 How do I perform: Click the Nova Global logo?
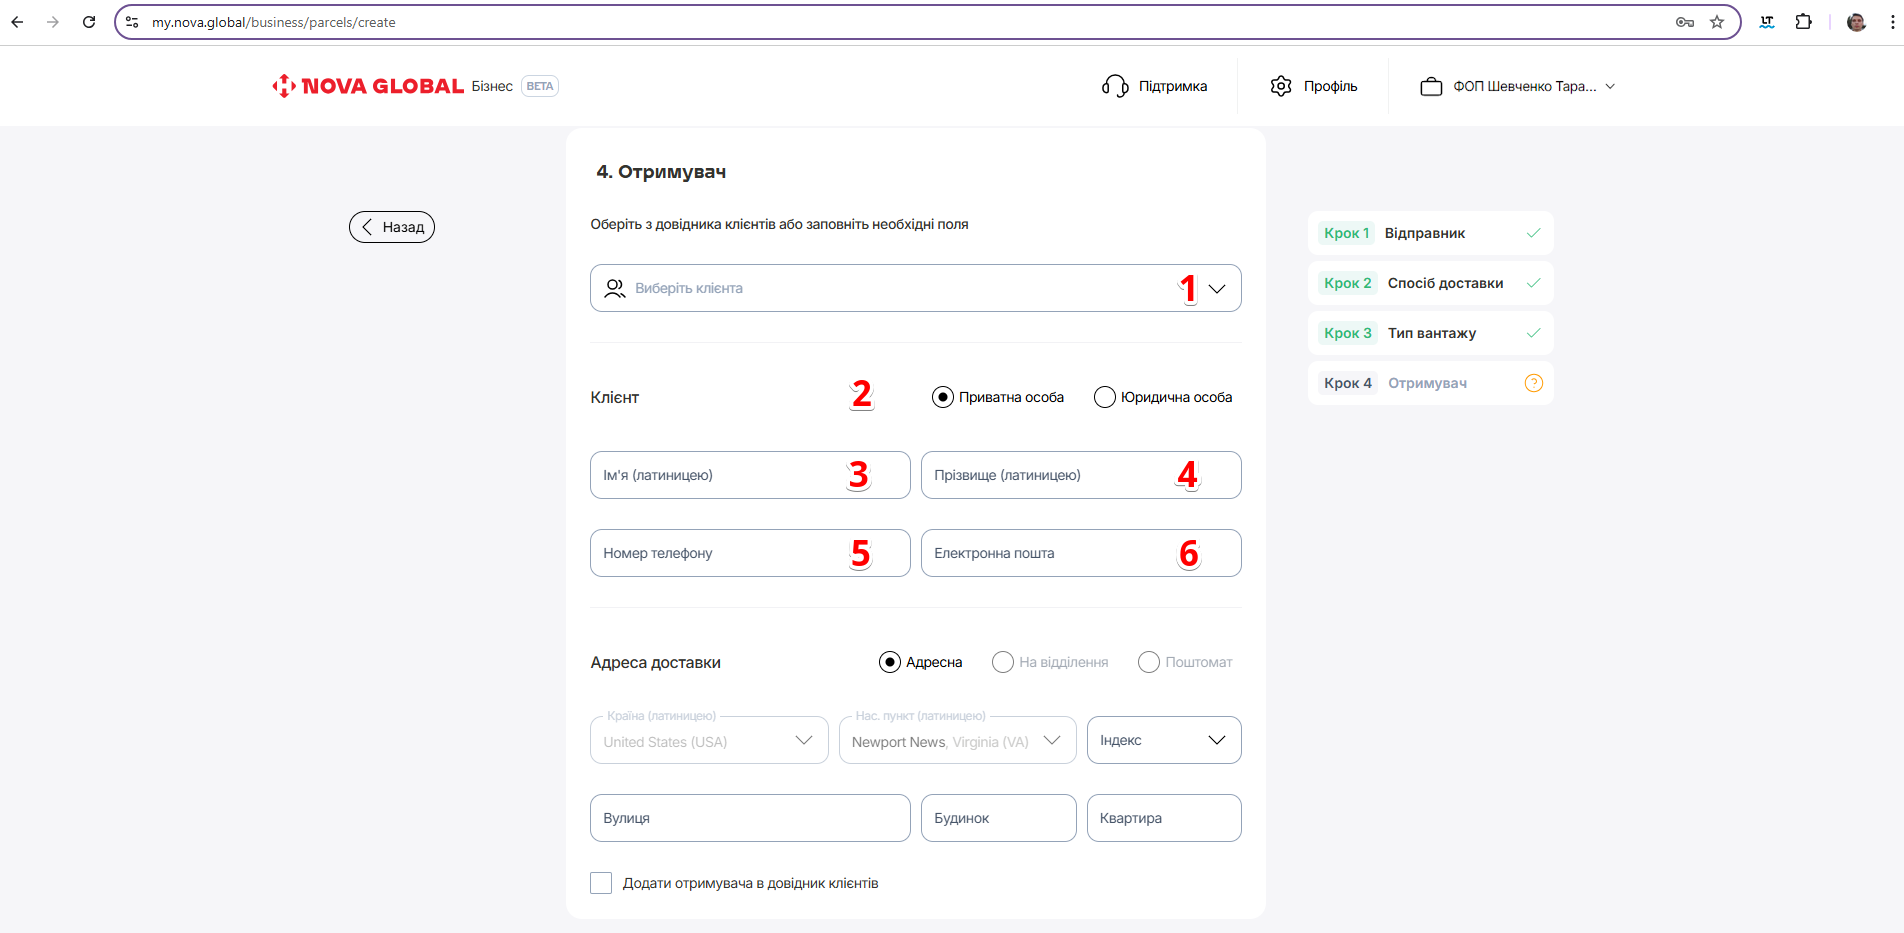(x=367, y=86)
